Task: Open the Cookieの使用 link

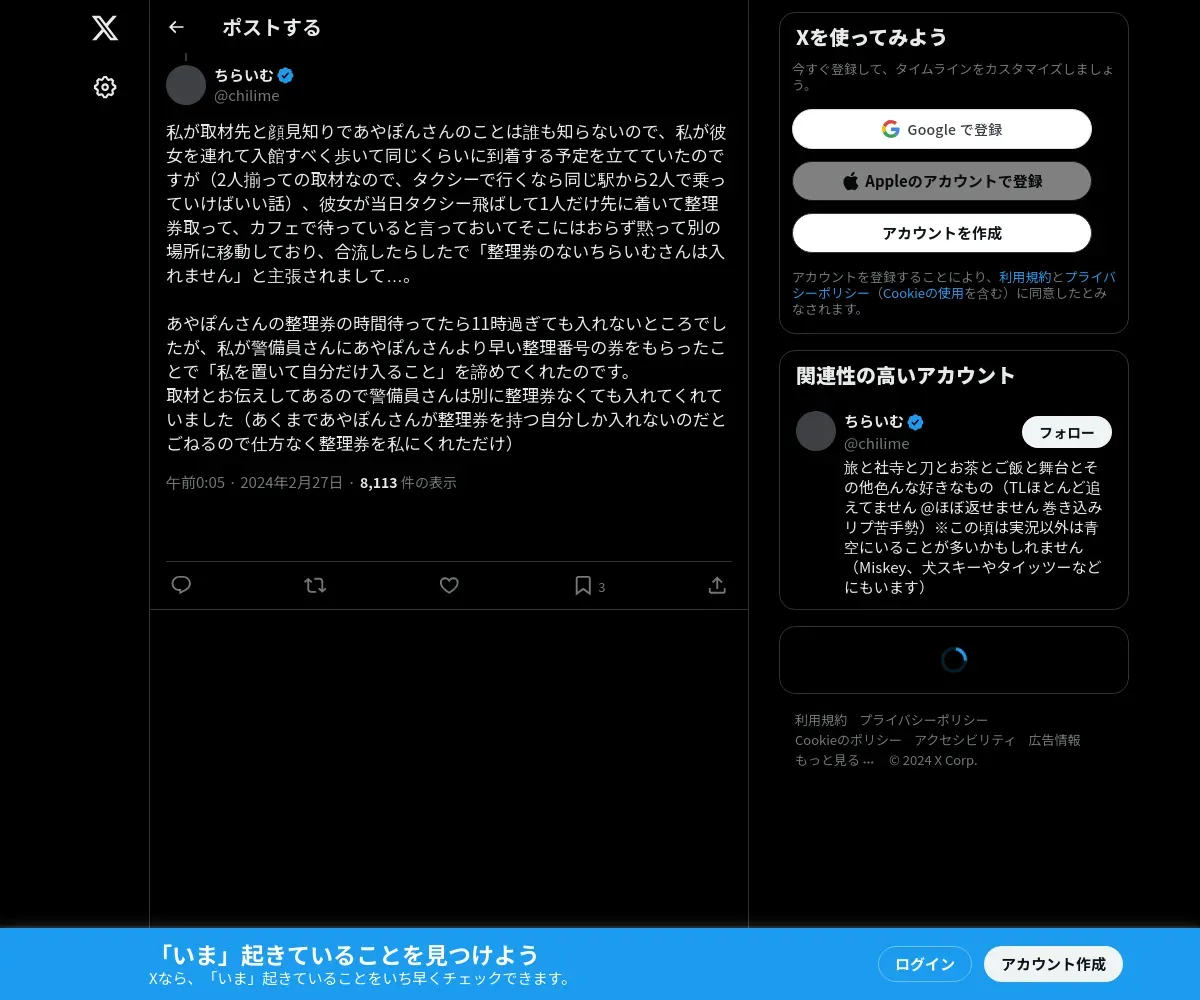Action: click(923, 293)
